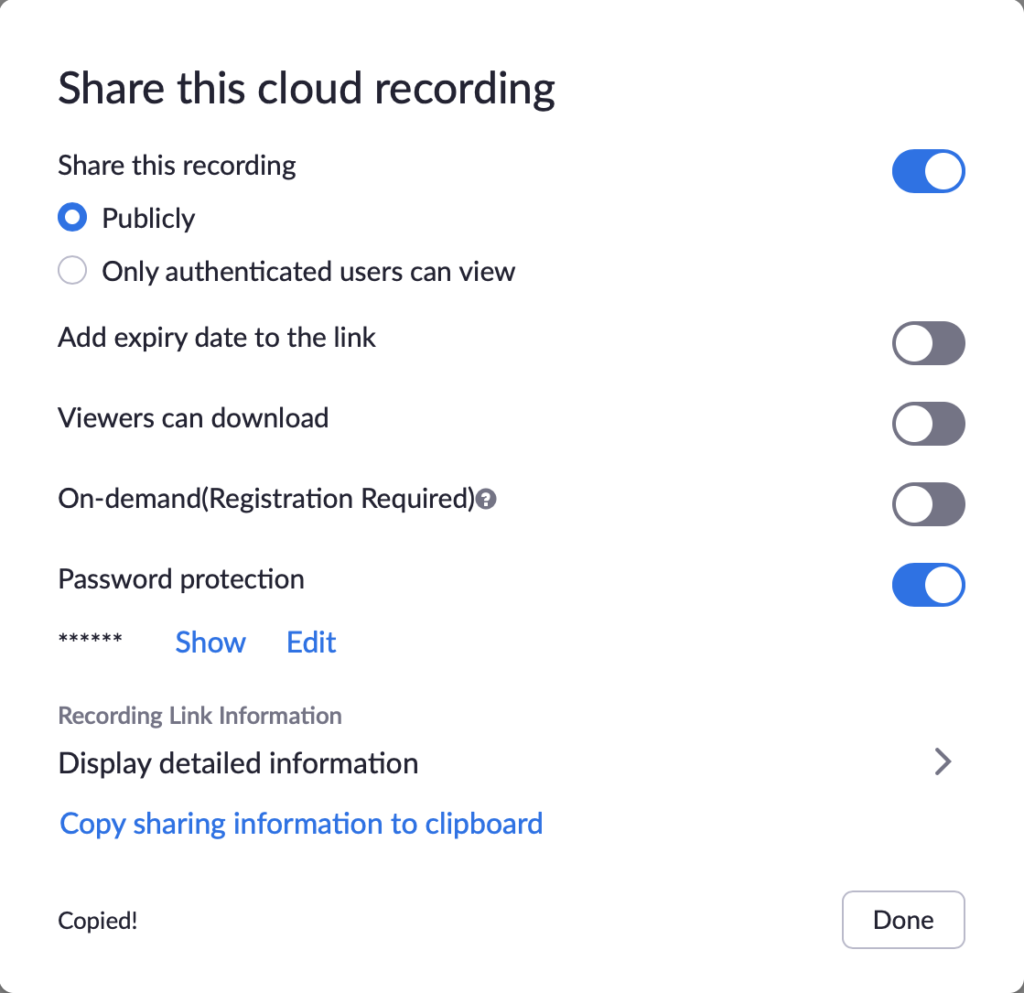The image size is (1024, 993).
Task: Click the Publicly label text
Action: (x=148, y=219)
